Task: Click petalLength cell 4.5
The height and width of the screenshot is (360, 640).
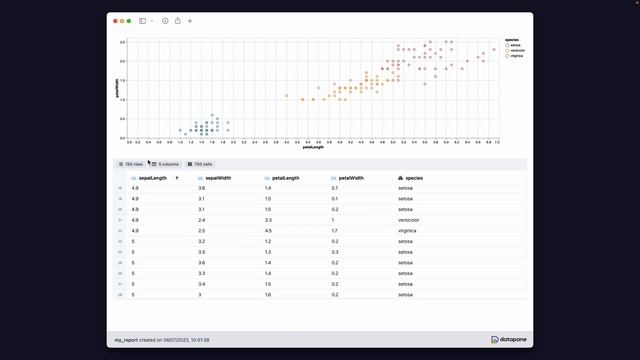Action: (x=268, y=231)
